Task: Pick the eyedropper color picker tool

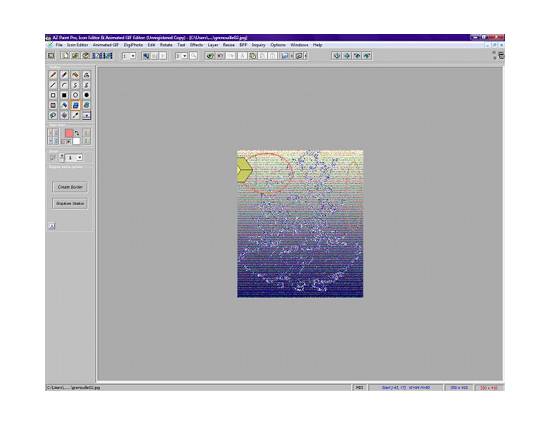Action: tap(75, 115)
